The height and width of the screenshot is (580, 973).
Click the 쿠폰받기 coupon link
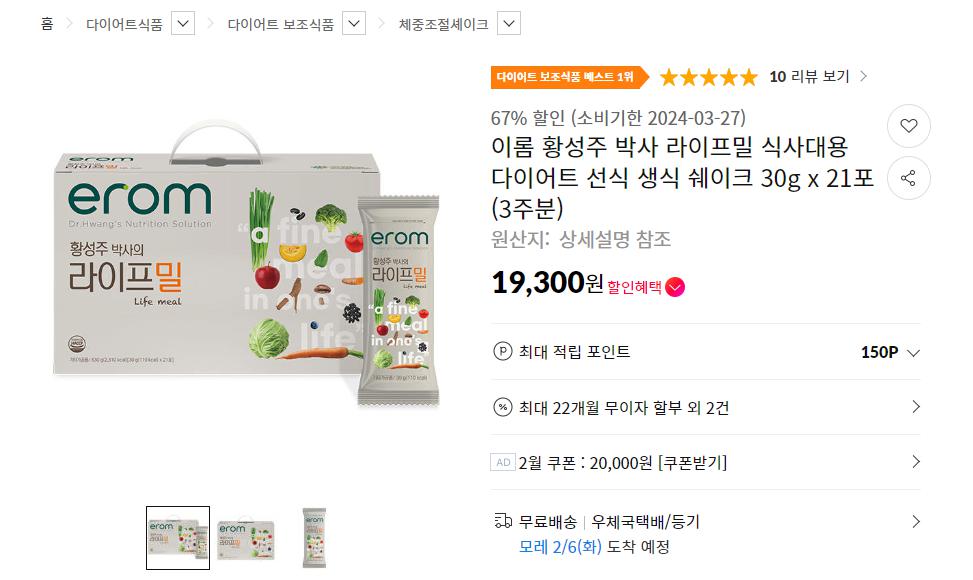pyautogui.click(x=692, y=462)
